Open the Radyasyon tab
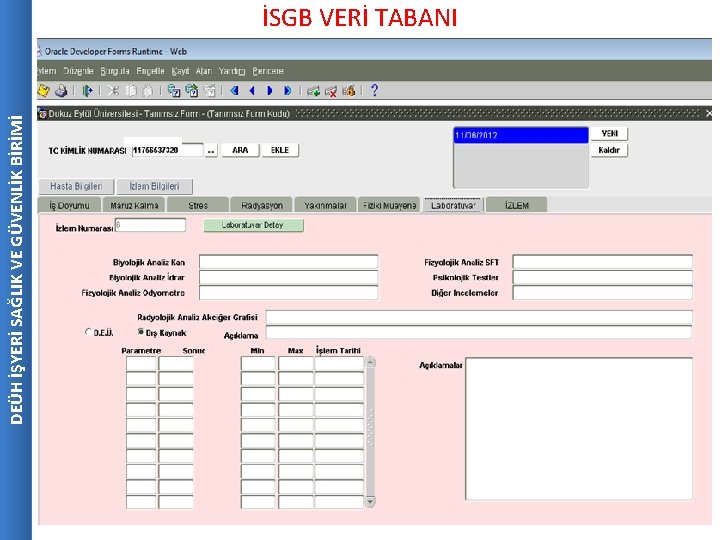Screen dimensions: 720x540 (x=262, y=205)
